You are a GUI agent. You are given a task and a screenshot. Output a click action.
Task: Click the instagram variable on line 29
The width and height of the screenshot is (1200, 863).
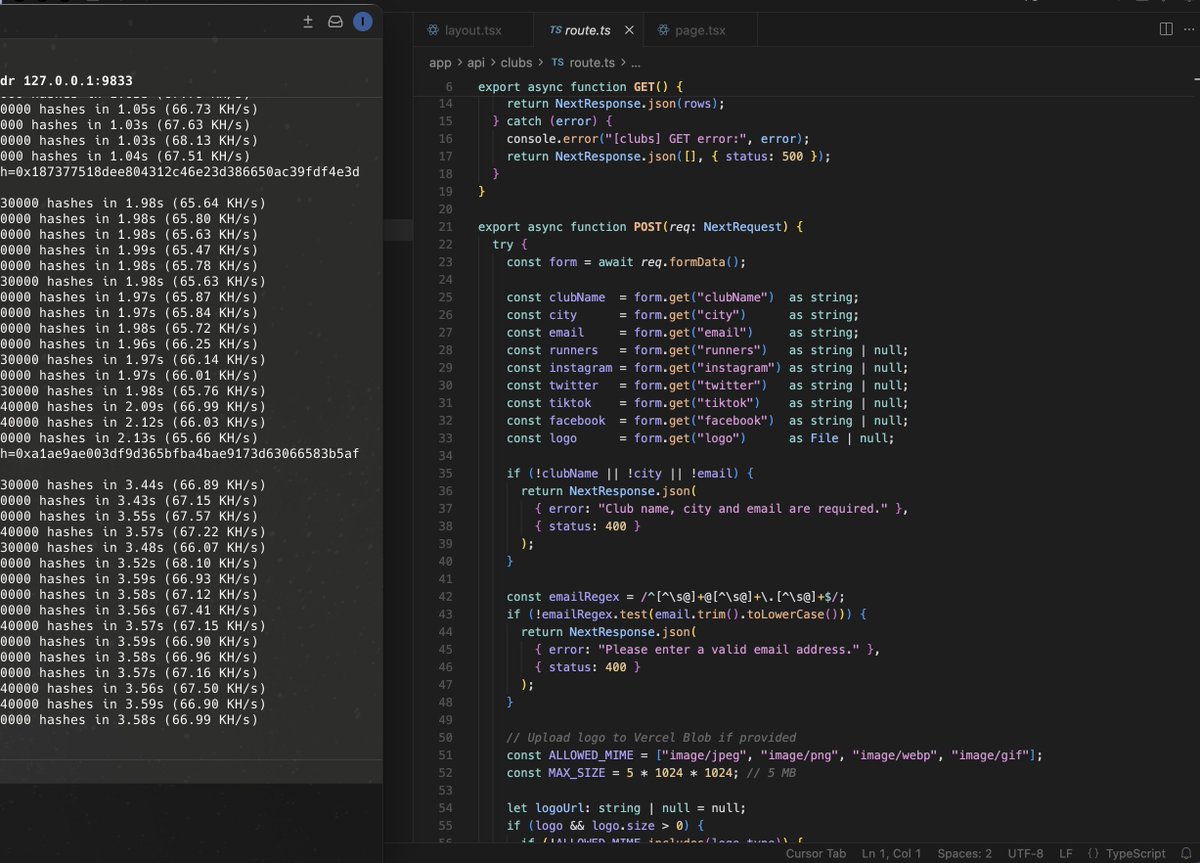click(x=580, y=368)
